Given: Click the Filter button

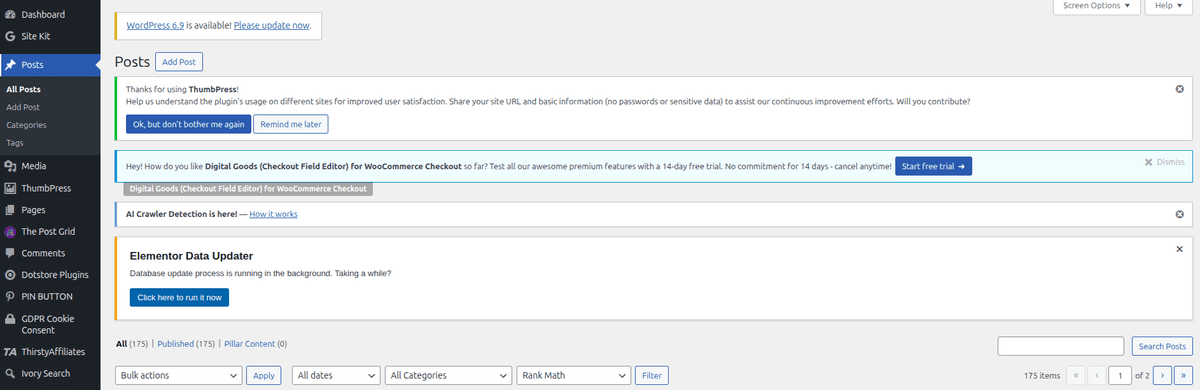Looking at the screenshot, I should pyautogui.click(x=652, y=376).
